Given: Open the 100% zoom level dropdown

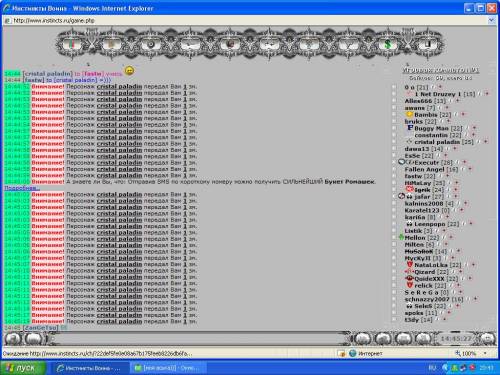Looking at the screenshot, I should tap(485, 353).
